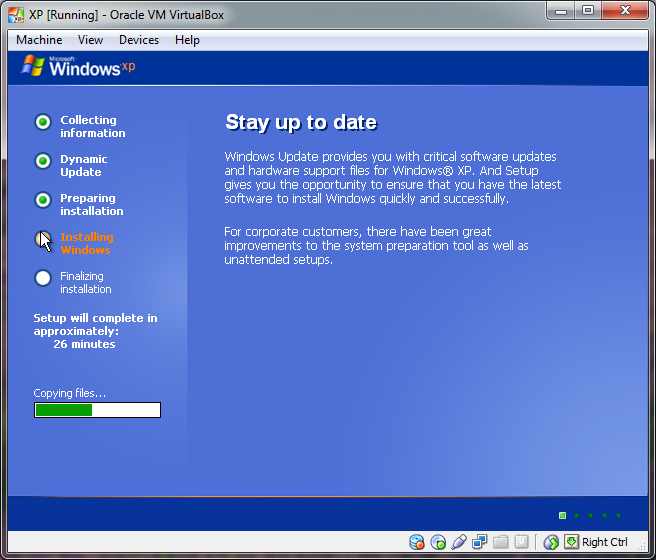Click the Collecting information step indicator

click(x=43, y=122)
